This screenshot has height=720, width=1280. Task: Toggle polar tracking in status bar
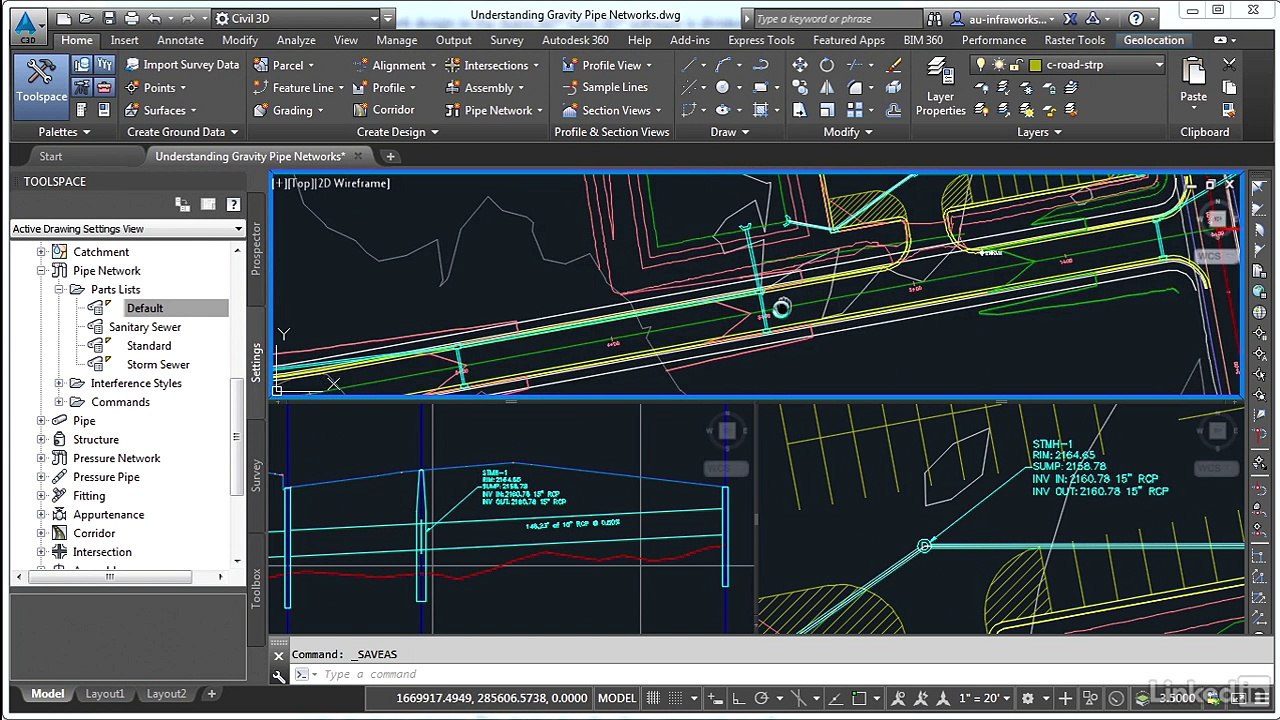pos(761,698)
